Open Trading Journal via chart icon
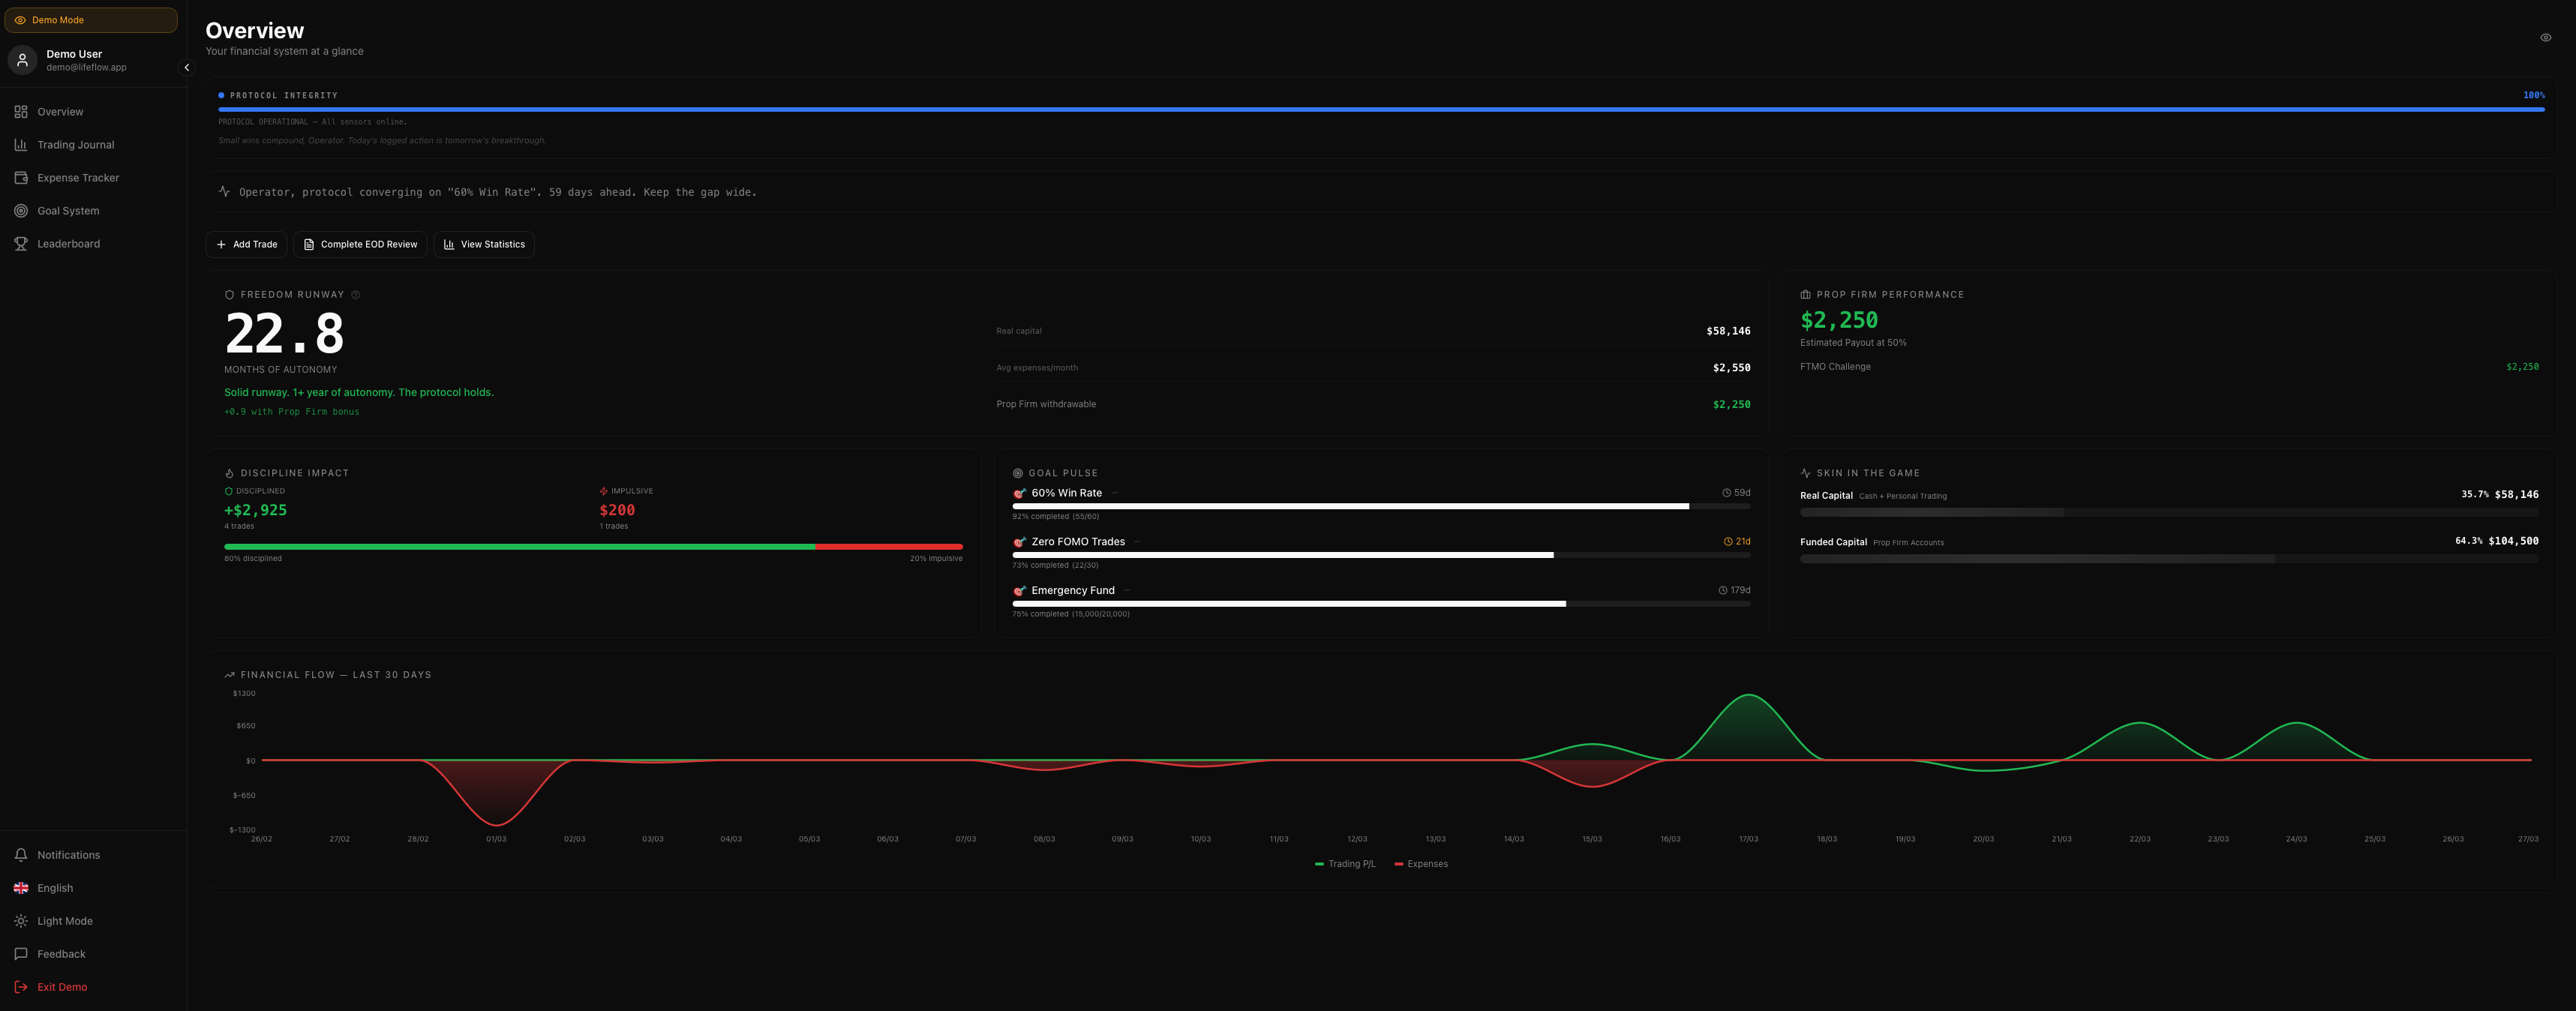 tap(21, 145)
